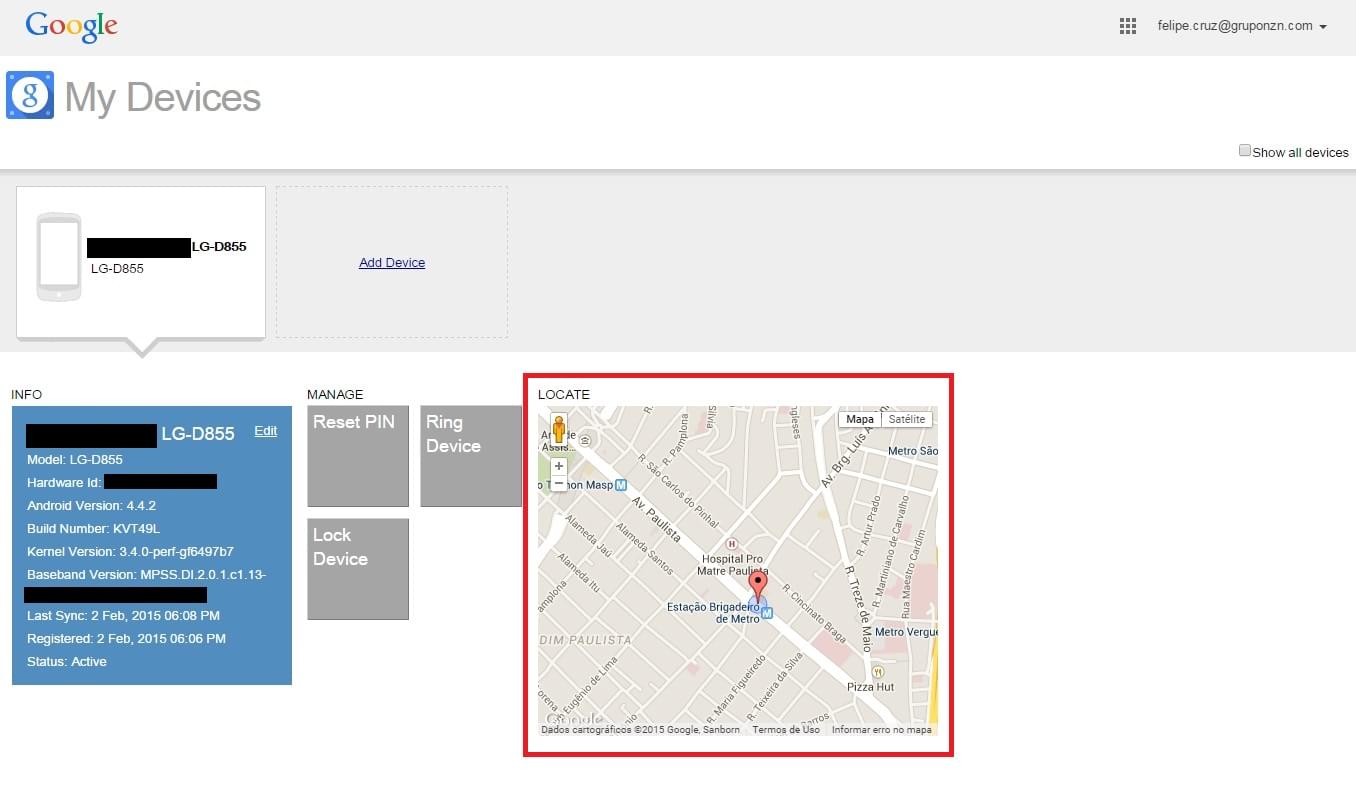This screenshot has width=1356, height=804.
Task: Click Add Device link
Action: point(392,262)
